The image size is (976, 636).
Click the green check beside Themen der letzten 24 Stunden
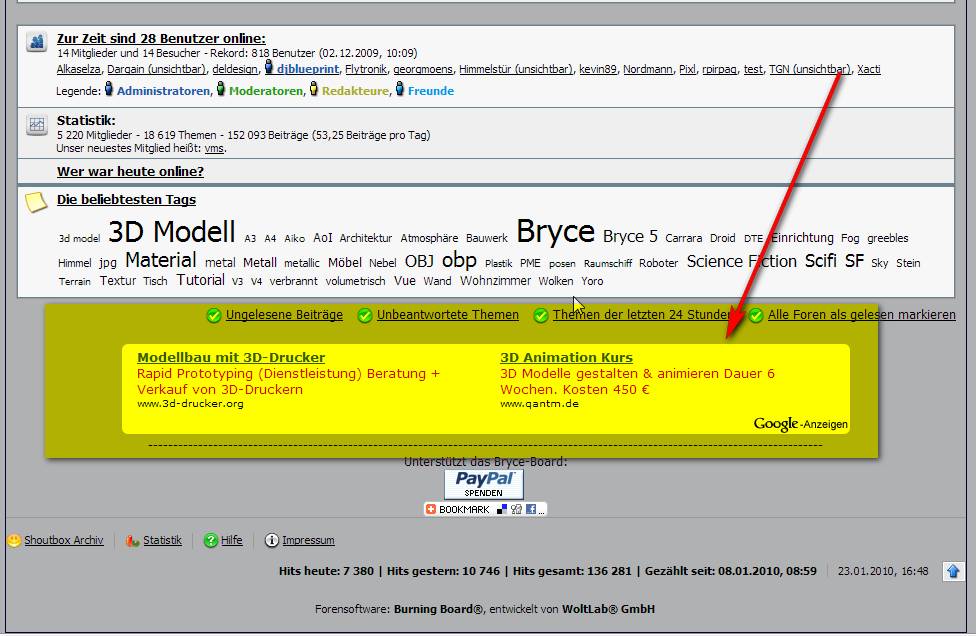[541, 316]
